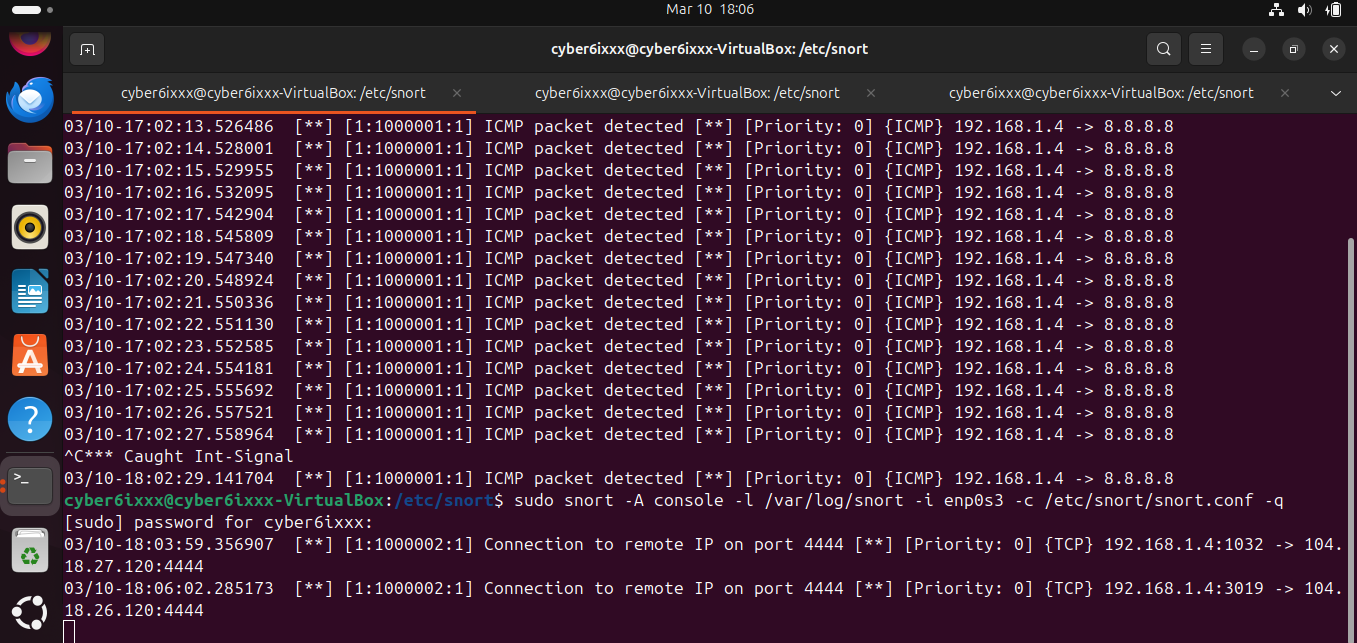Switch to the second terminal tab
Viewport: 1357px width, 643px height.
(687, 93)
